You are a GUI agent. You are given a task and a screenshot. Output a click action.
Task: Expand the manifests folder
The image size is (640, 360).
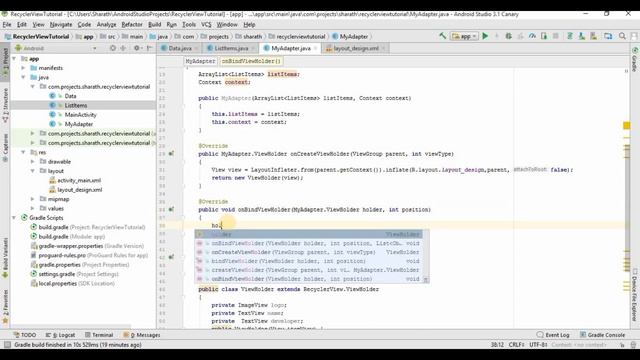[x=23, y=68]
